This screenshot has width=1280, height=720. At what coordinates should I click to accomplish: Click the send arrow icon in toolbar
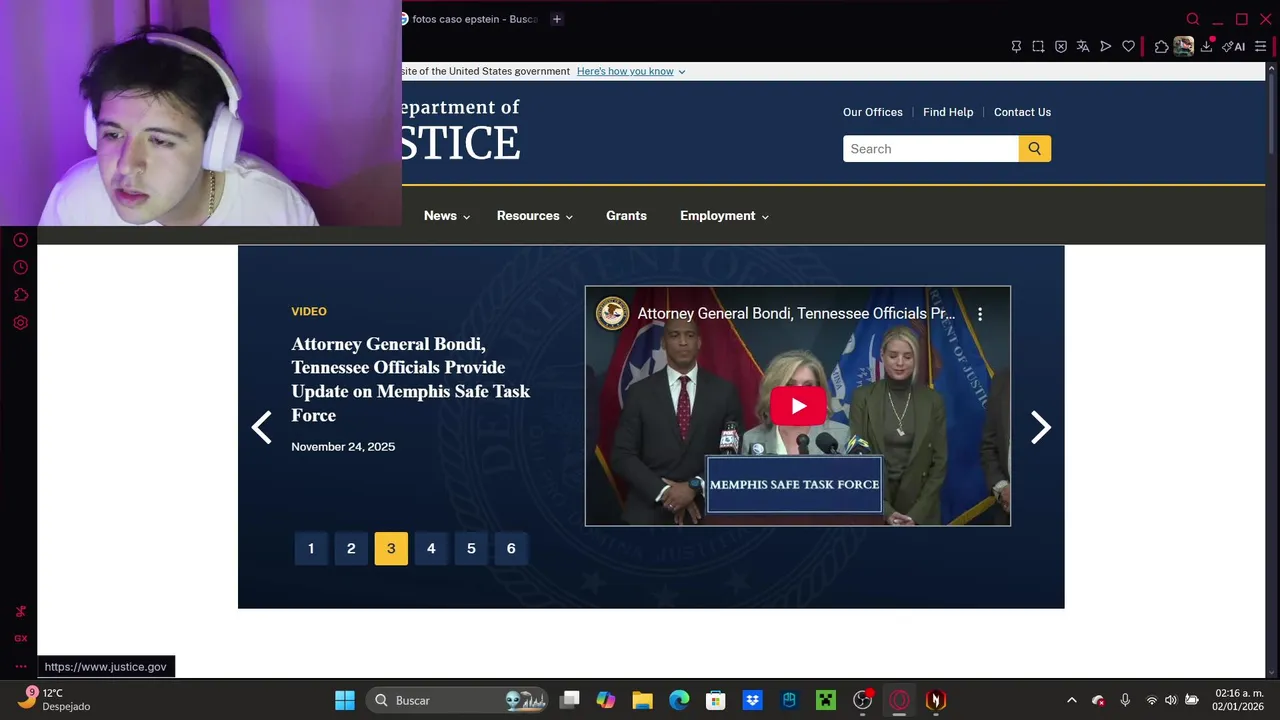click(x=1106, y=46)
